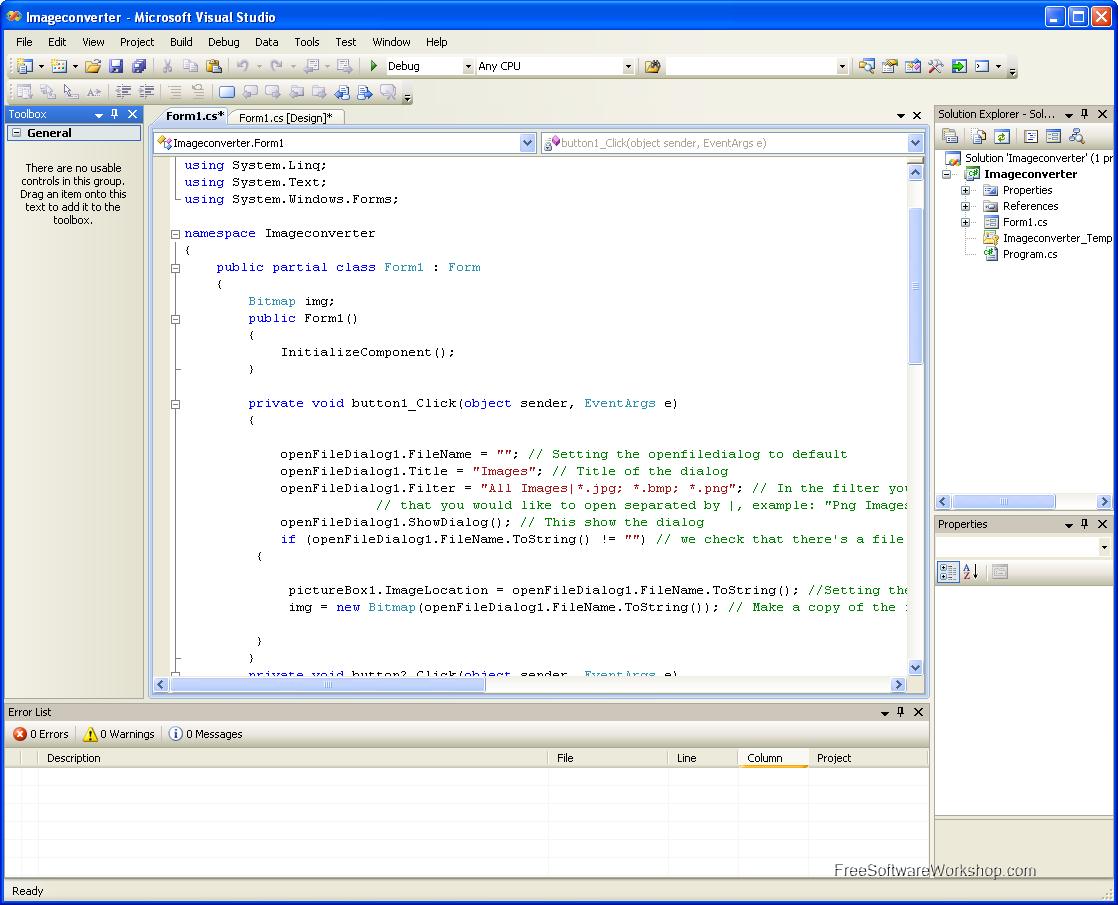This screenshot has height=905, width=1118.
Task: Open the button1_Click member dropdown
Action: [x=916, y=143]
